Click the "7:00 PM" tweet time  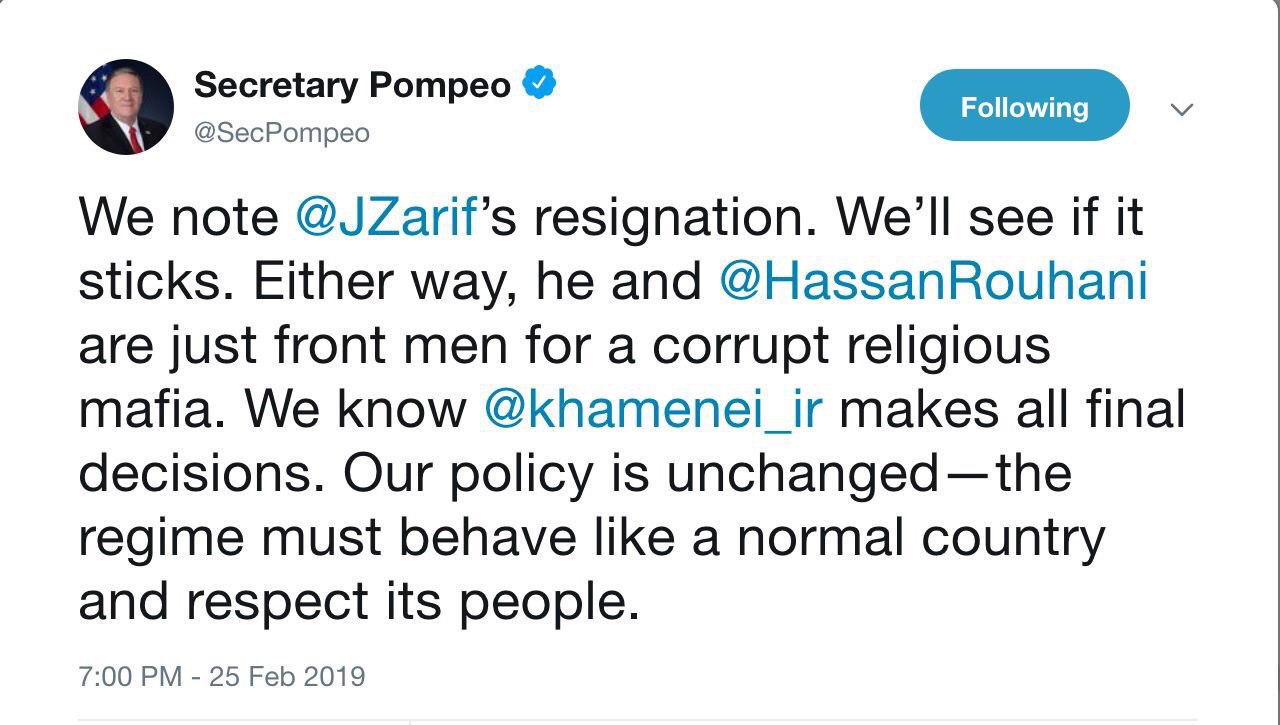[130, 676]
